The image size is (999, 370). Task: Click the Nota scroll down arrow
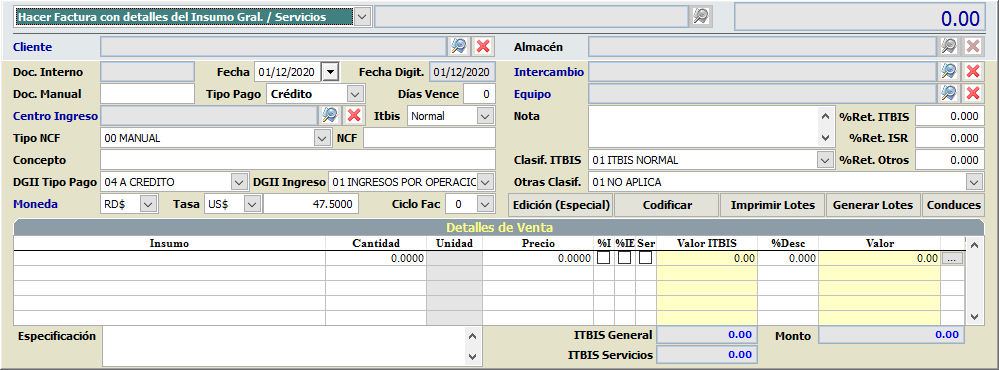(825, 138)
